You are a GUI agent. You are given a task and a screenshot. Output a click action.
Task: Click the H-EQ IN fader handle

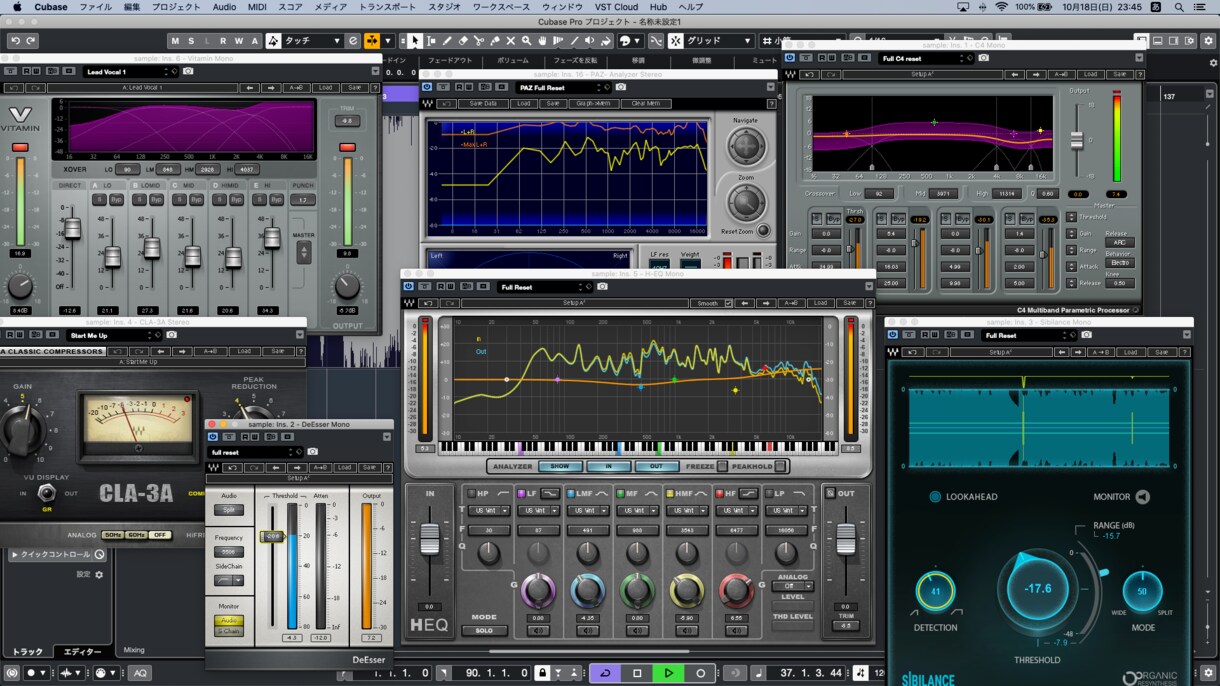point(430,539)
